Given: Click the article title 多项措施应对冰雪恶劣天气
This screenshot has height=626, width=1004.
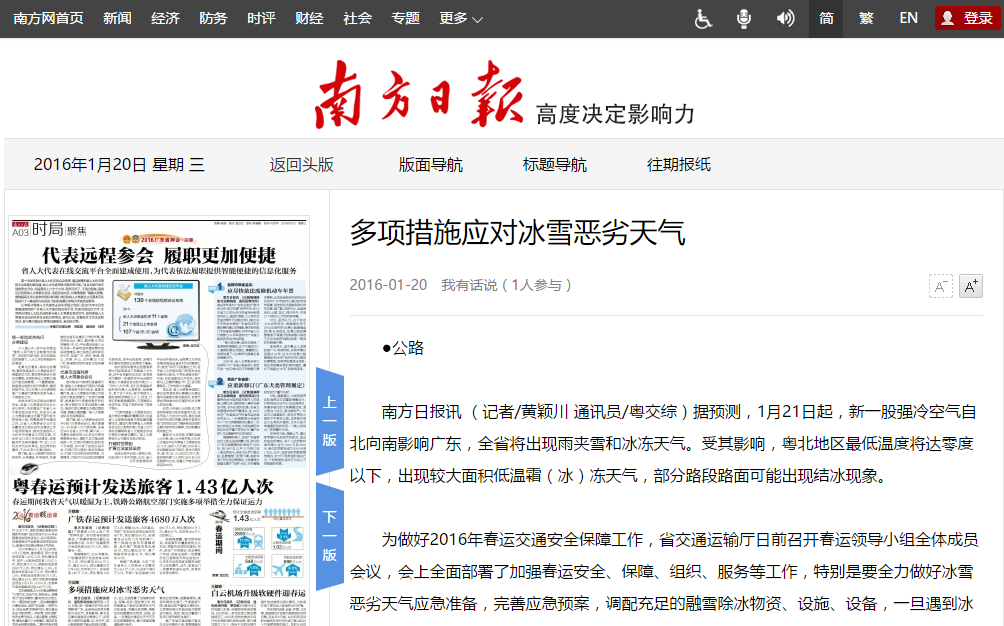Looking at the screenshot, I should 517,232.
